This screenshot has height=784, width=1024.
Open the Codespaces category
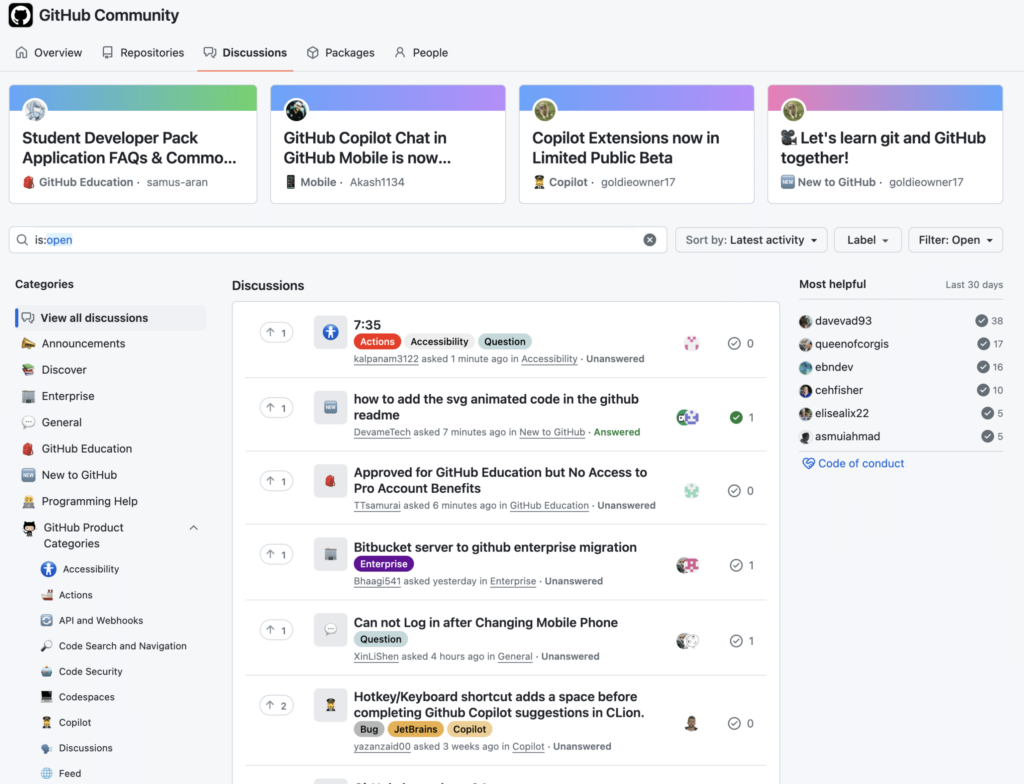click(x=48, y=696)
